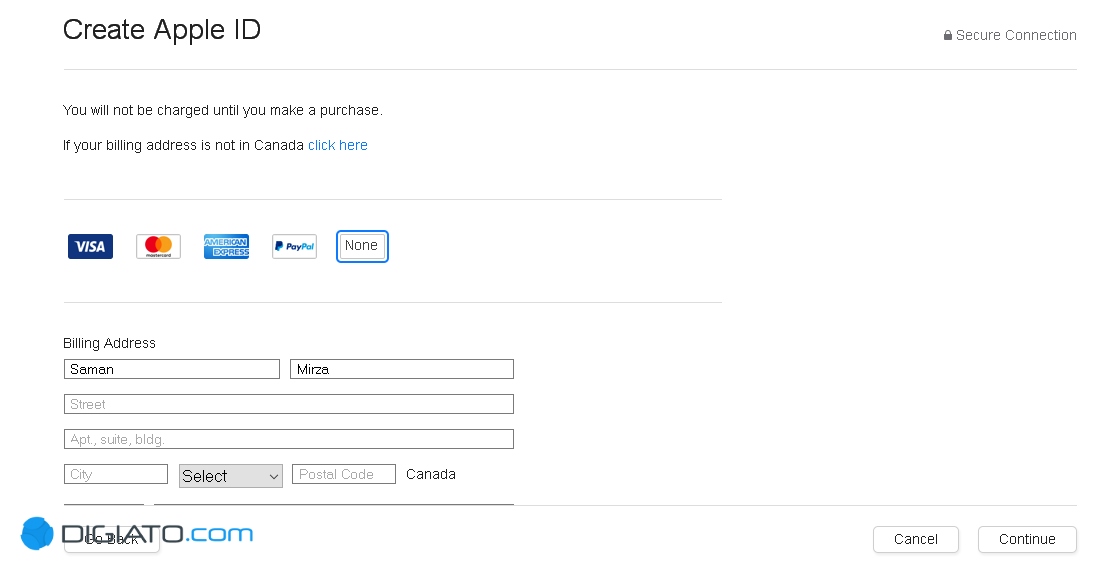1109x573 pixels.
Task: Select Visa as payment method
Action: click(90, 246)
